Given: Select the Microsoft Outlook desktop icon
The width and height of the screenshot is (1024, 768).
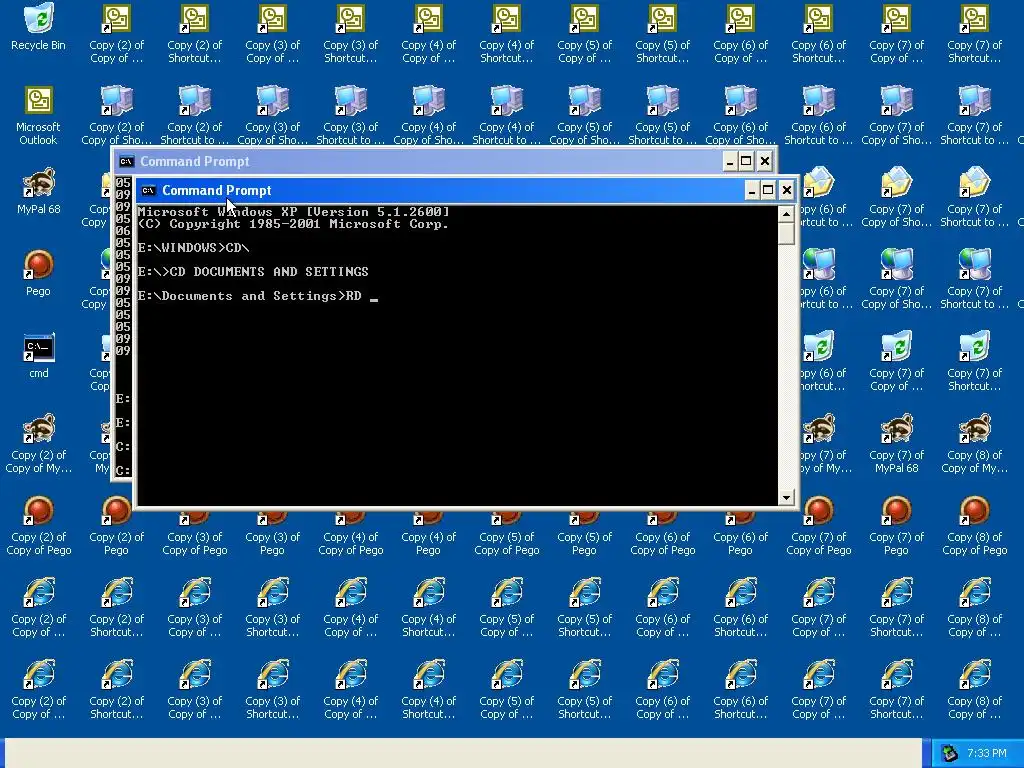Looking at the screenshot, I should click(38, 116).
